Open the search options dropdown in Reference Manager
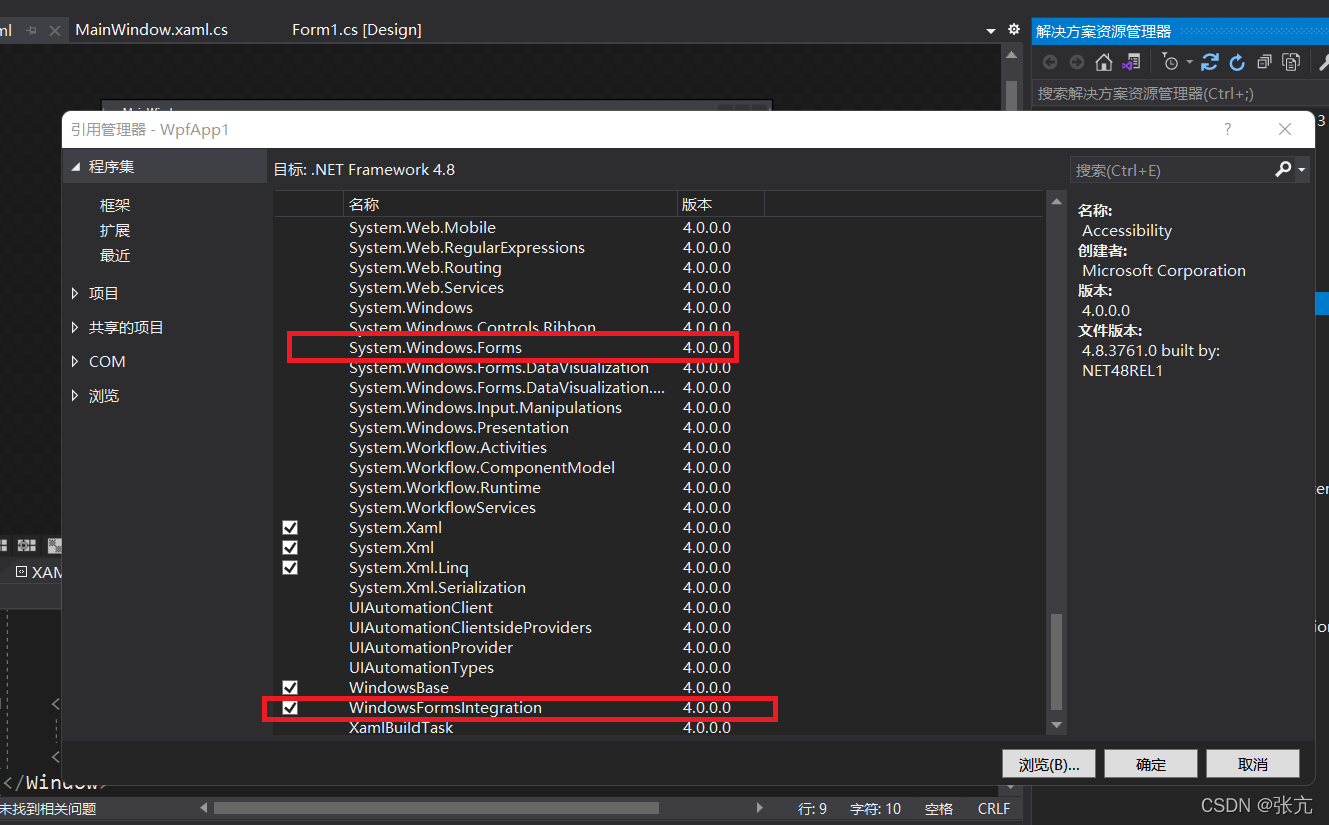 click(1301, 171)
